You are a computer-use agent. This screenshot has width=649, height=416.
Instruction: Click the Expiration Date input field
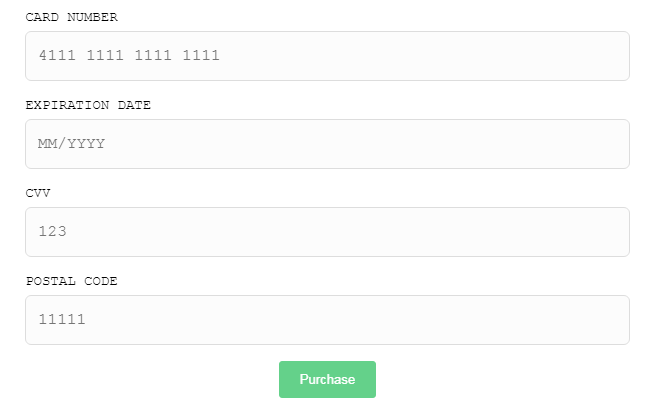pyautogui.click(x=327, y=144)
